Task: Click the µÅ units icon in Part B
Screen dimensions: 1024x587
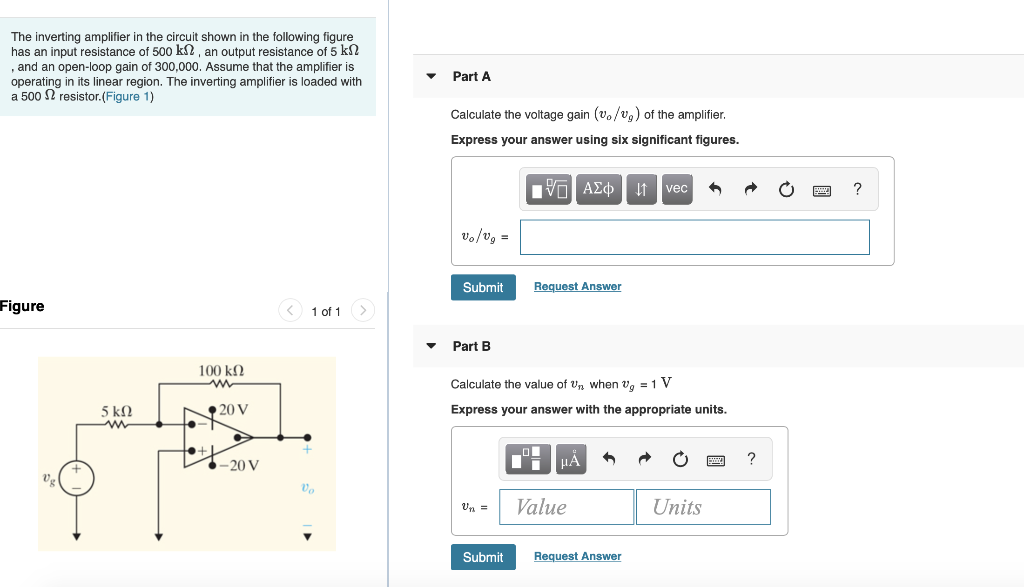Action: [570, 459]
